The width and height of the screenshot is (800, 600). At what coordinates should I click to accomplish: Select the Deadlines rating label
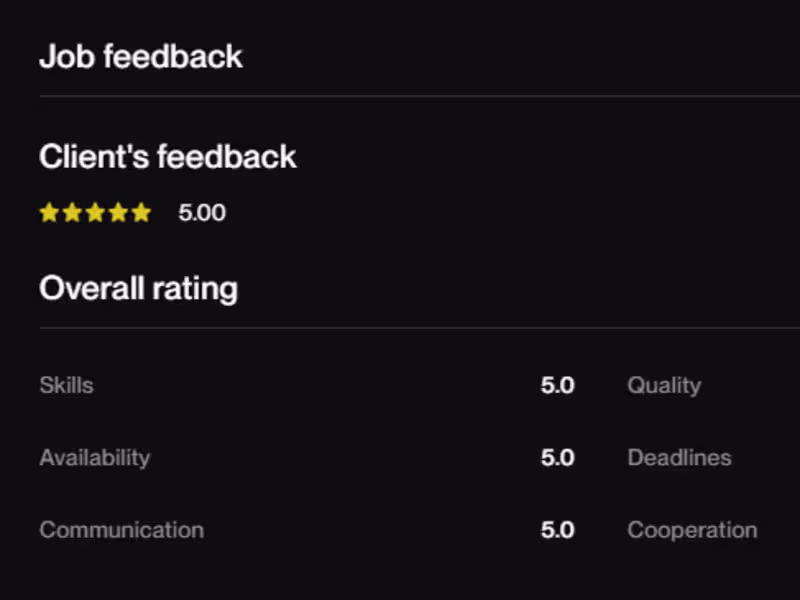pos(679,458)
